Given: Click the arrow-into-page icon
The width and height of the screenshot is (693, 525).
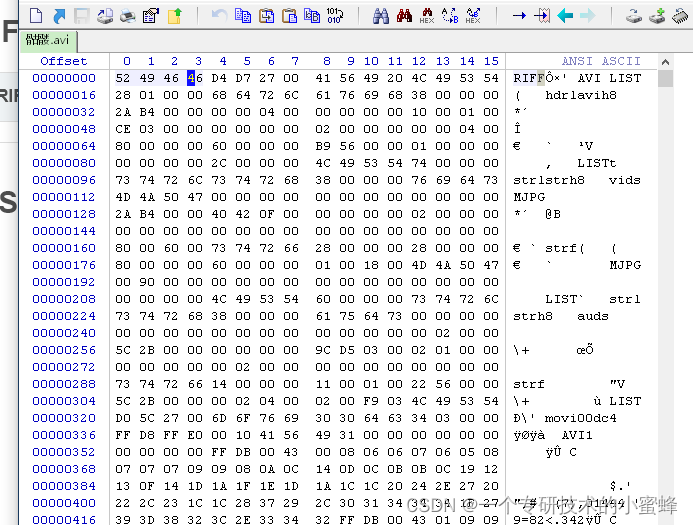Looking at the screenshot, I should coord(542,16).
